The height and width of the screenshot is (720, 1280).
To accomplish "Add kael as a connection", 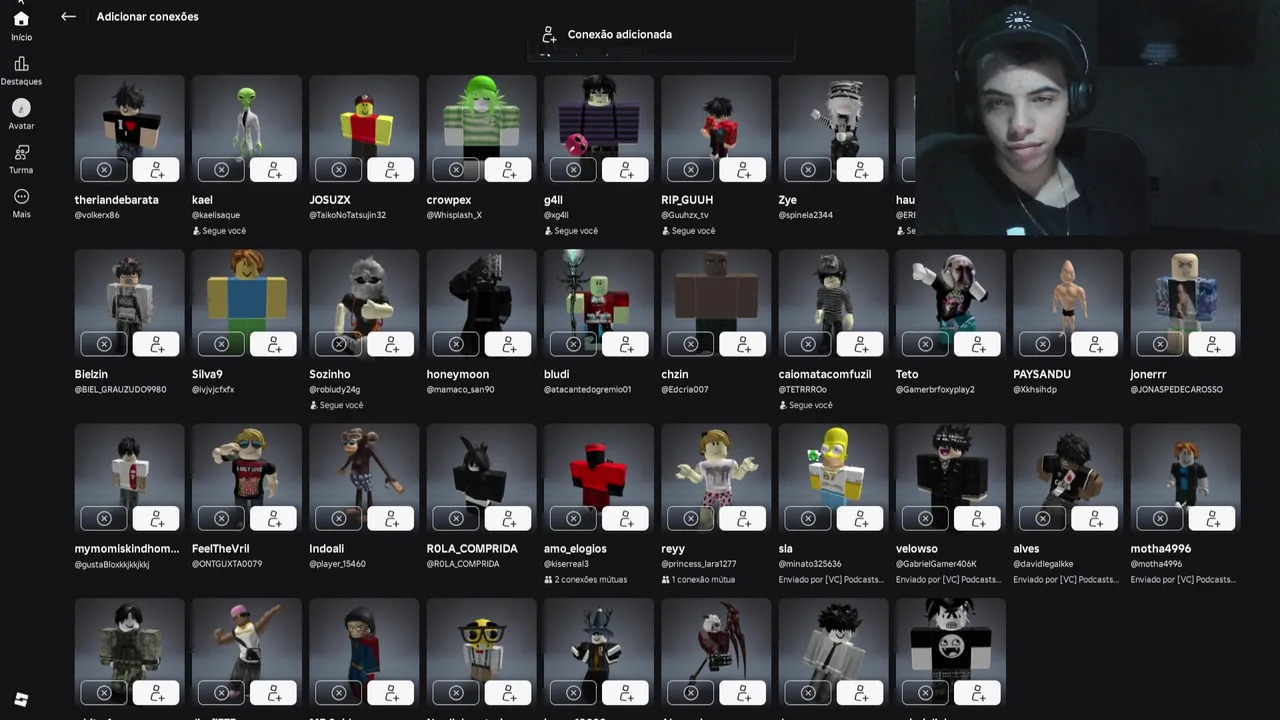I will pyautogui.click(x=274, y=170).
